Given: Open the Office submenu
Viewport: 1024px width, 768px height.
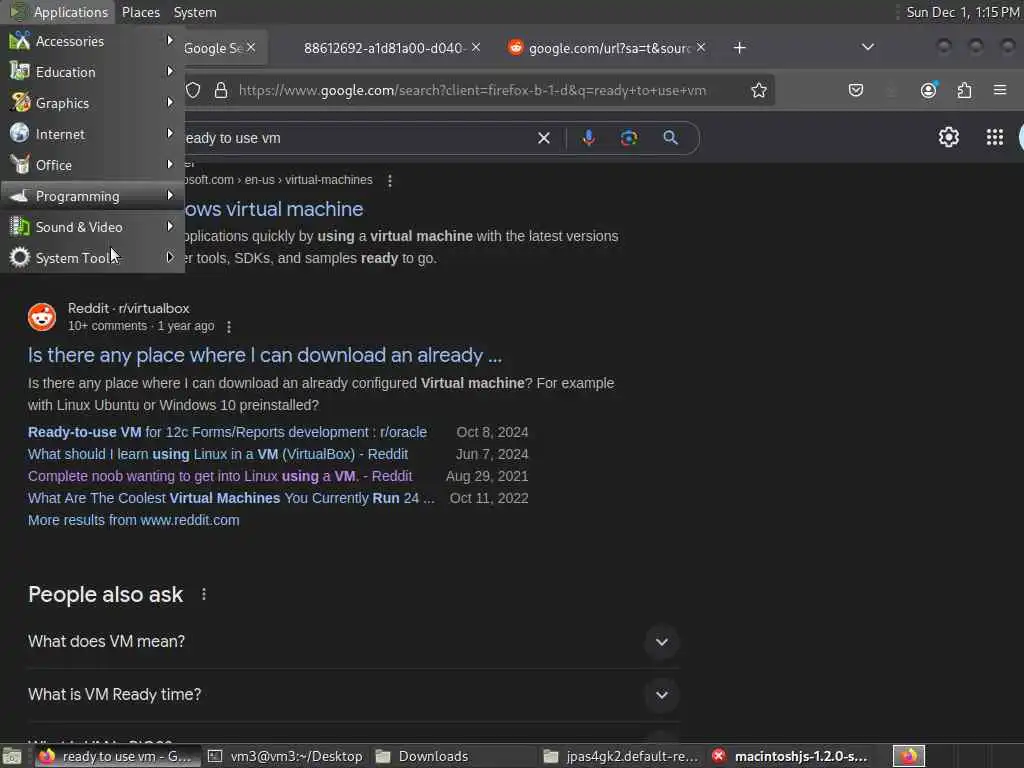Looking at the screenshot, I should coord(92,165).
